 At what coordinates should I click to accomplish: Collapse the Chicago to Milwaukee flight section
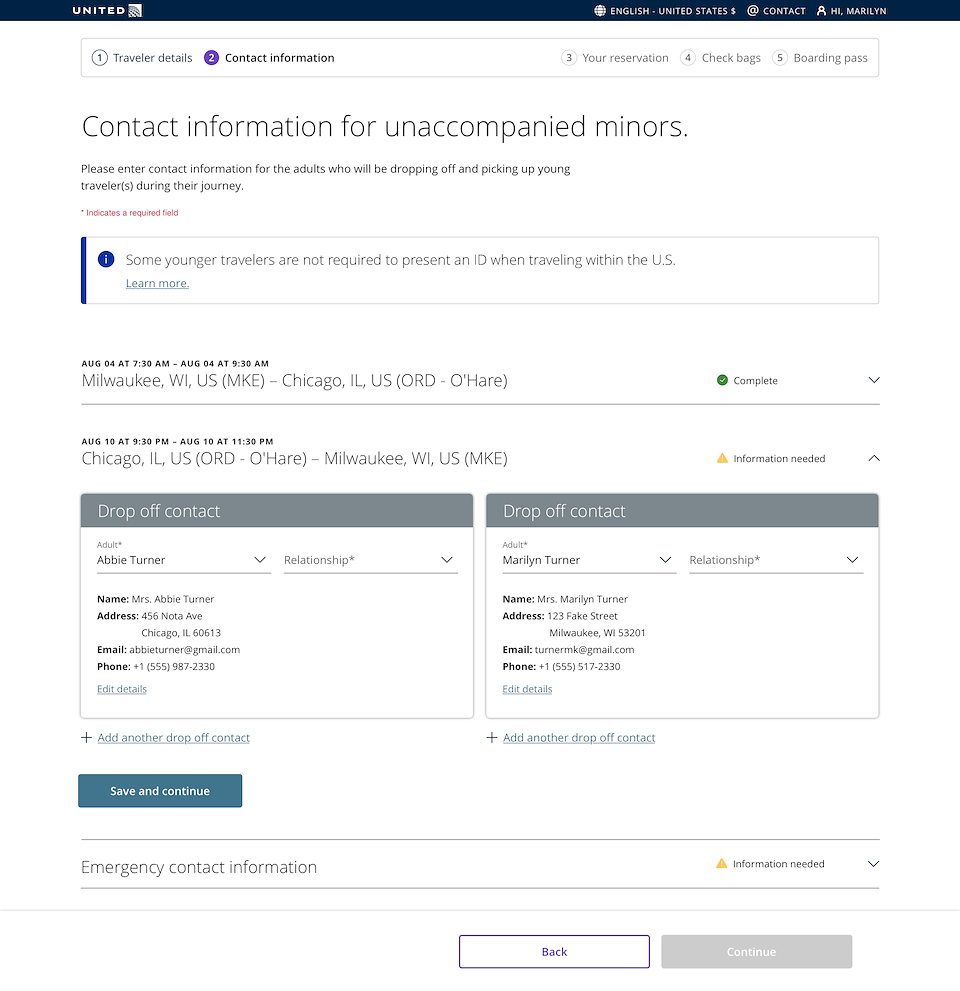tap(874, 458)
